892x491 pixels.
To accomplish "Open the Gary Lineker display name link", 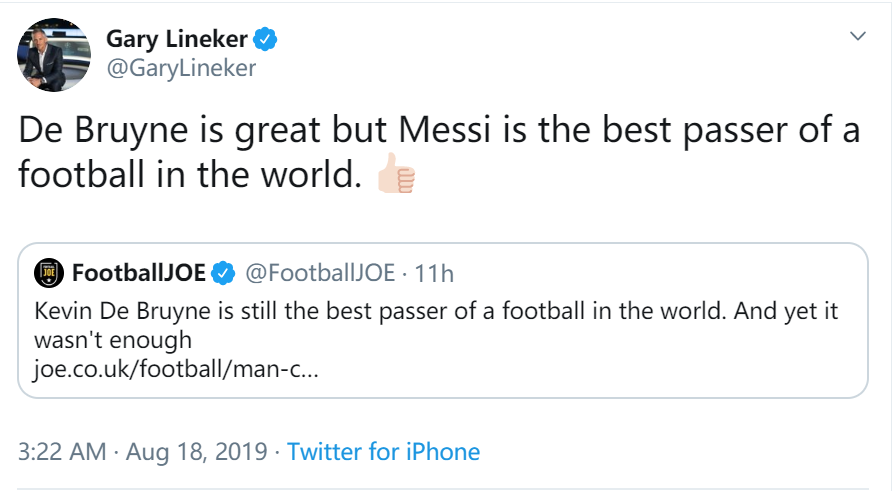I will pyautogui.click(x=176, y=40).
